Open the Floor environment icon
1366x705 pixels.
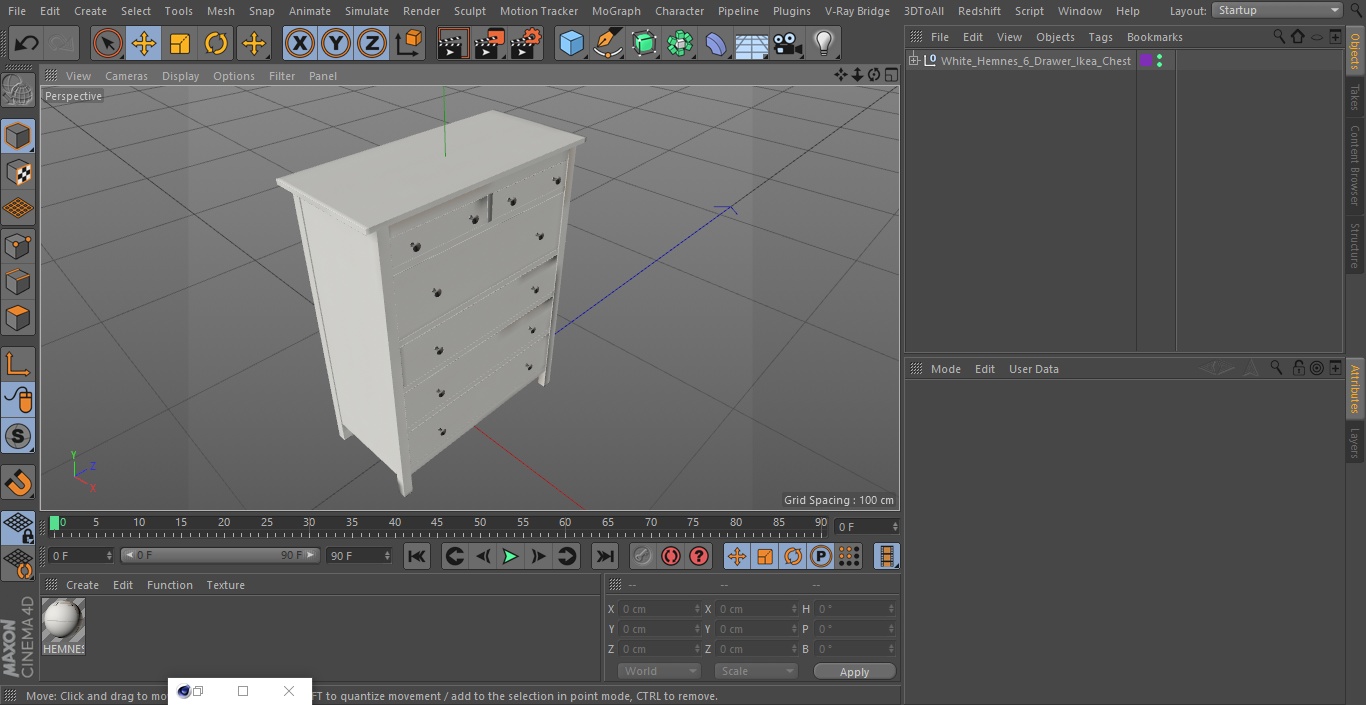click(752, 44)
